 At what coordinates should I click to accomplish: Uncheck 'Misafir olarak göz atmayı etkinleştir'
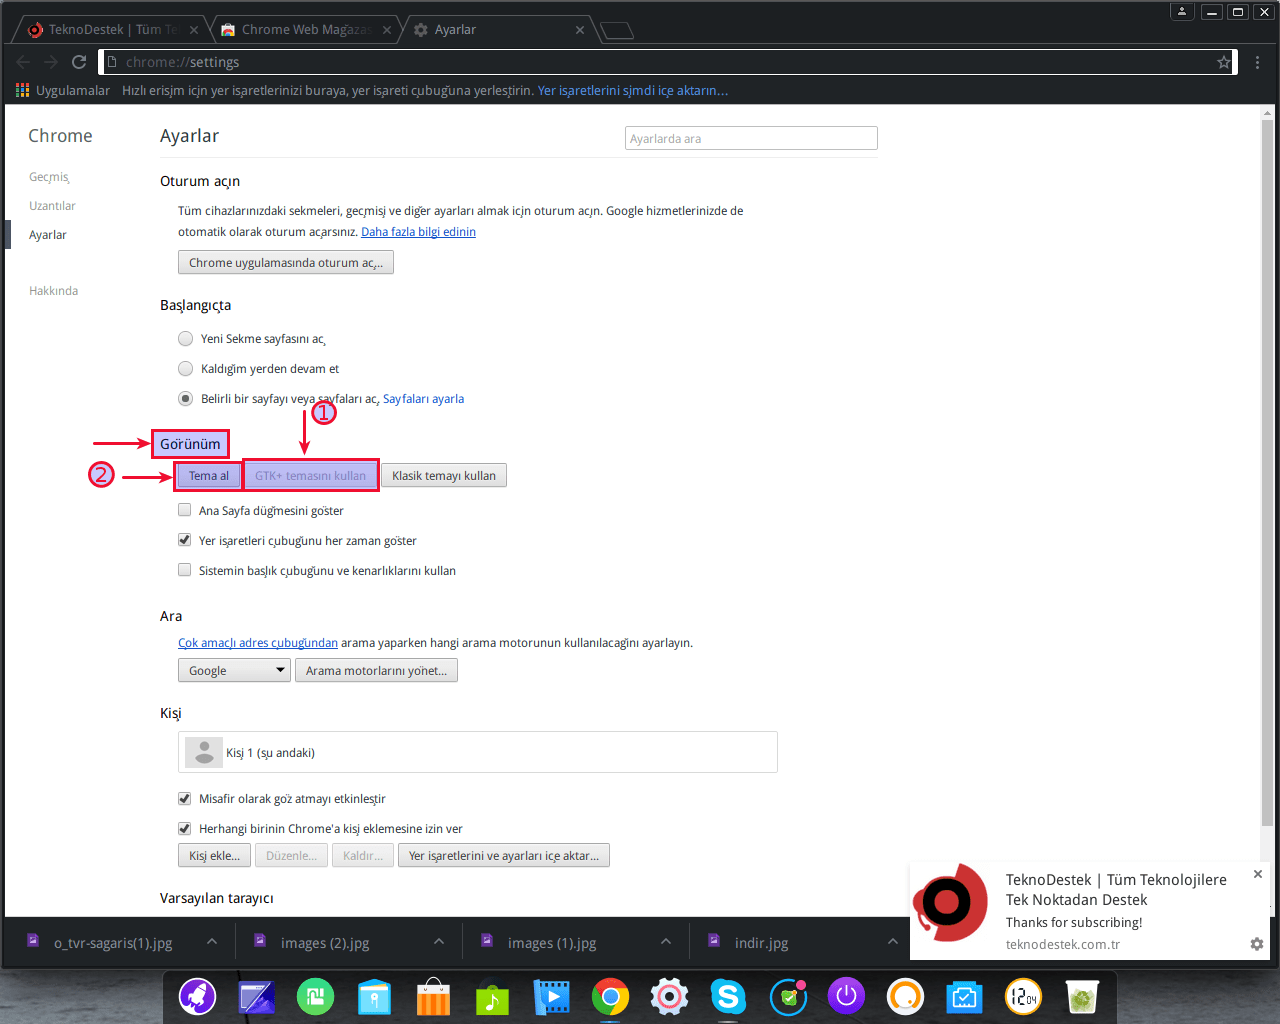[184, 798]
